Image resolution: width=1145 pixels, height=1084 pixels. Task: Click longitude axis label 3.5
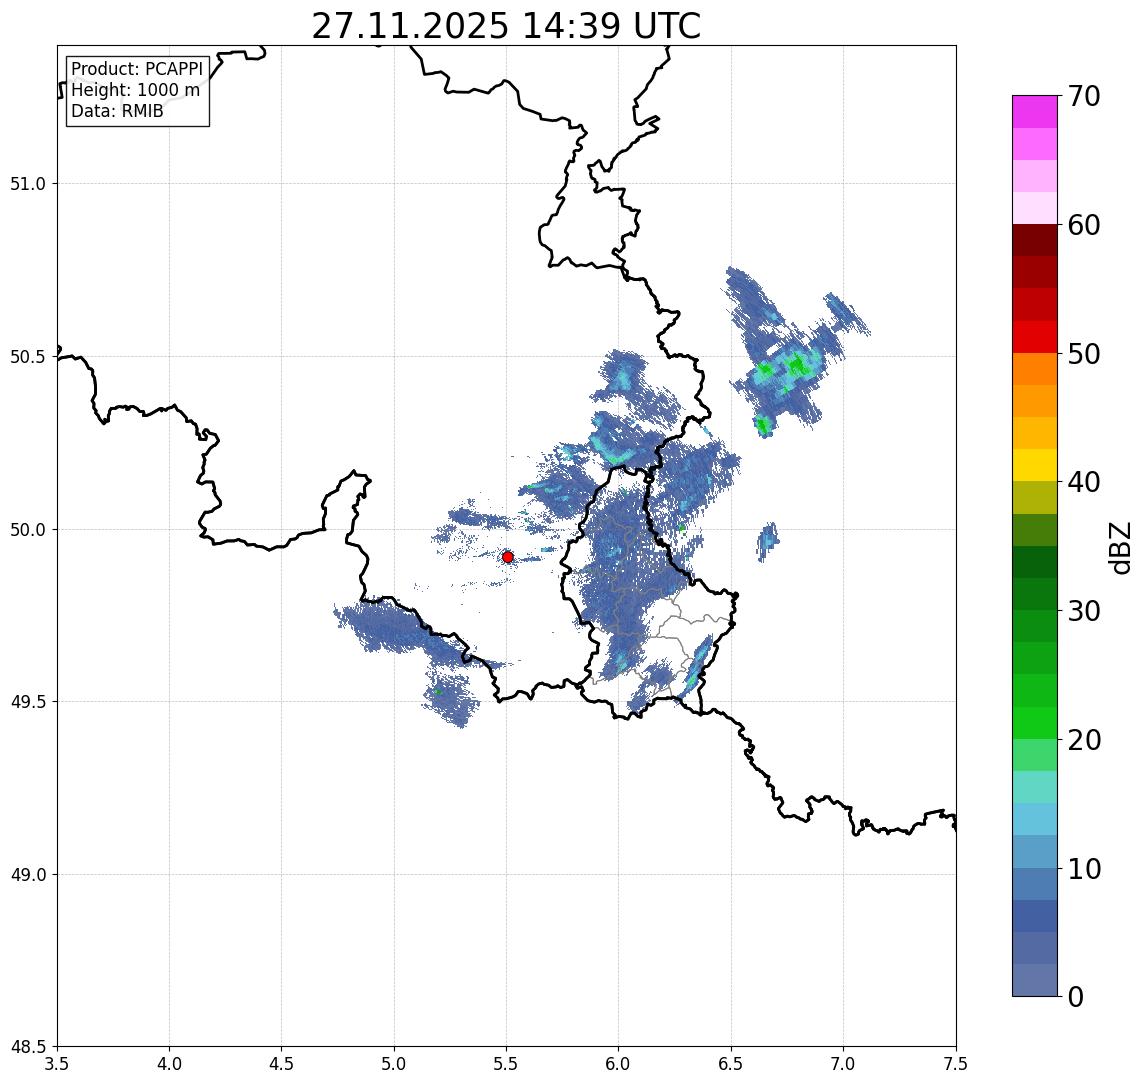pos(57,1064)
